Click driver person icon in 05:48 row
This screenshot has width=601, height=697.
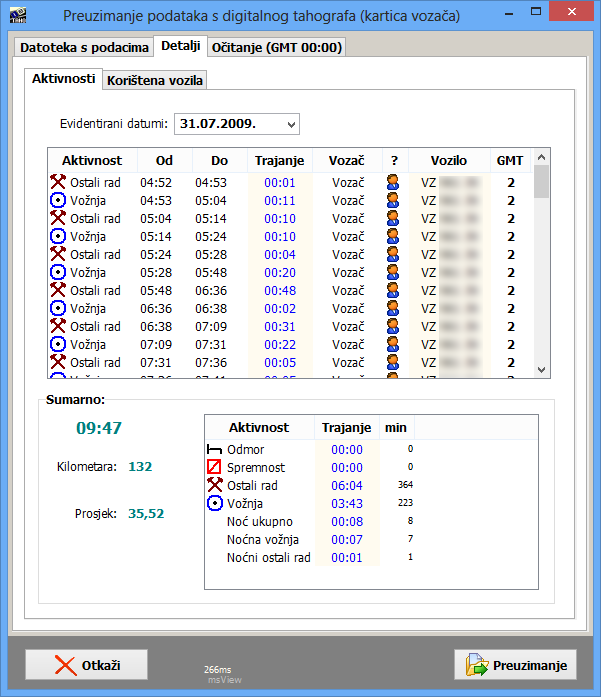pos(393,290)
